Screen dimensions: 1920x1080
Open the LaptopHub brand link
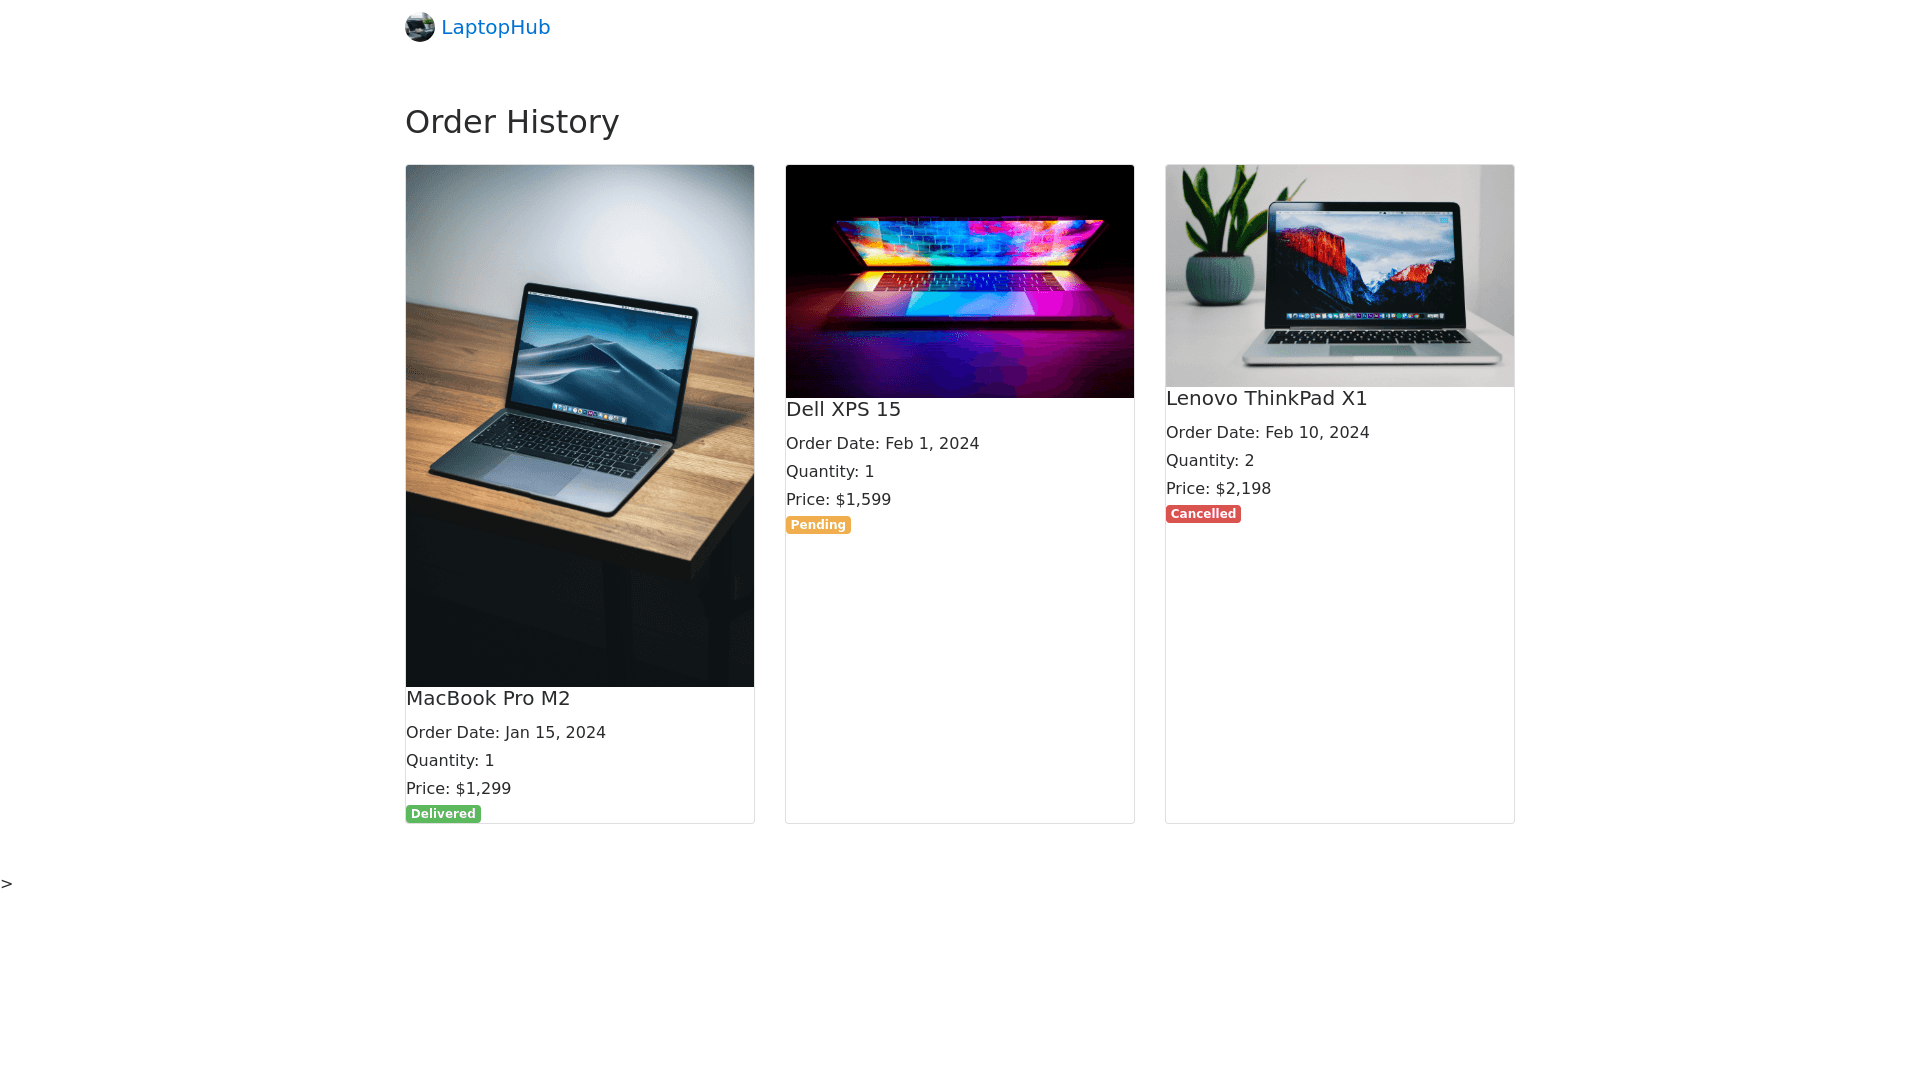click(x=478, y=27)
